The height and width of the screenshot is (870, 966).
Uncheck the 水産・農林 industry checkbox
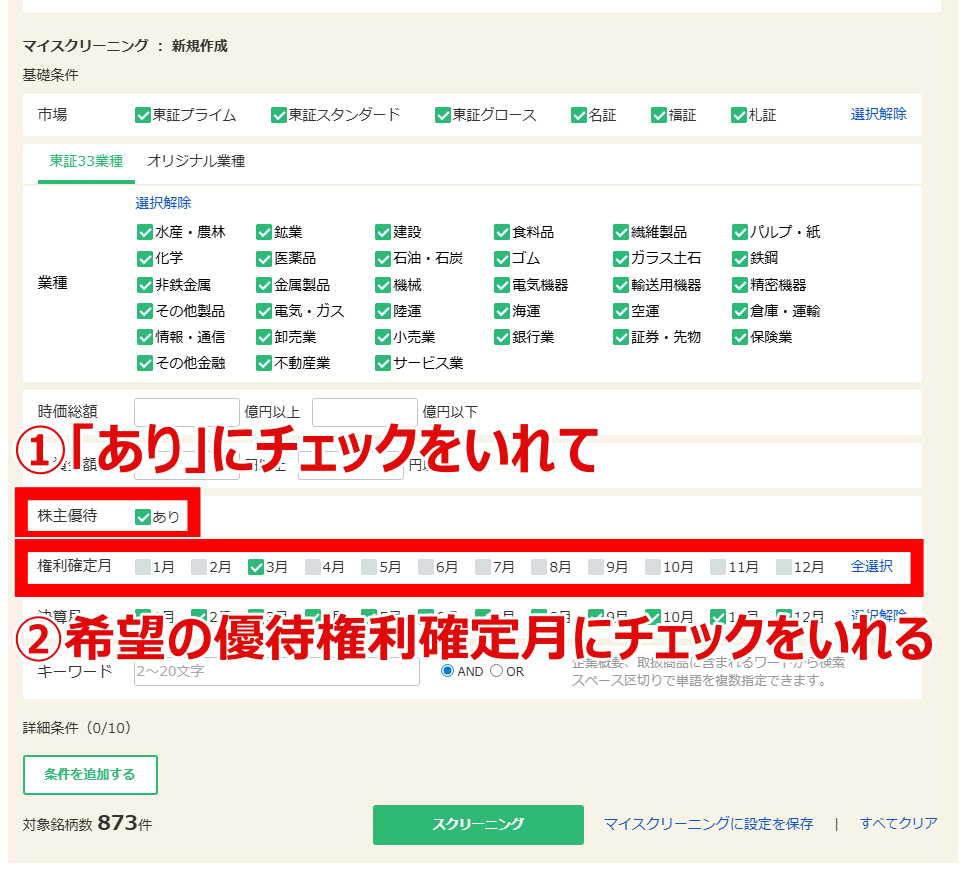(x=144, y=232)
